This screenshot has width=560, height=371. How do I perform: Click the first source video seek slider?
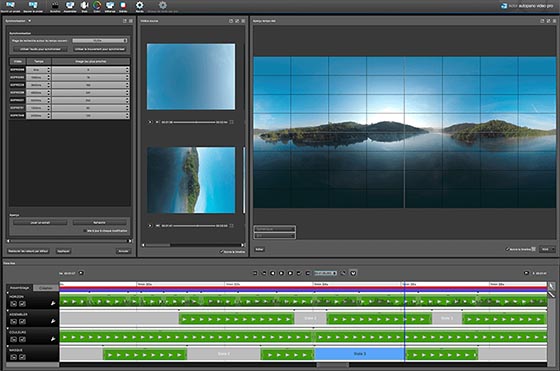click(x=195, y=122)
